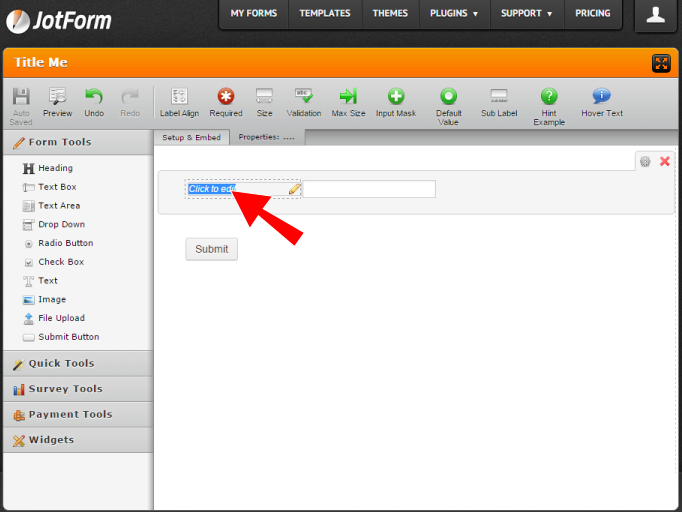Add a Text Area field
Viewport: 682px width, 512px height.
coord(51,206)
